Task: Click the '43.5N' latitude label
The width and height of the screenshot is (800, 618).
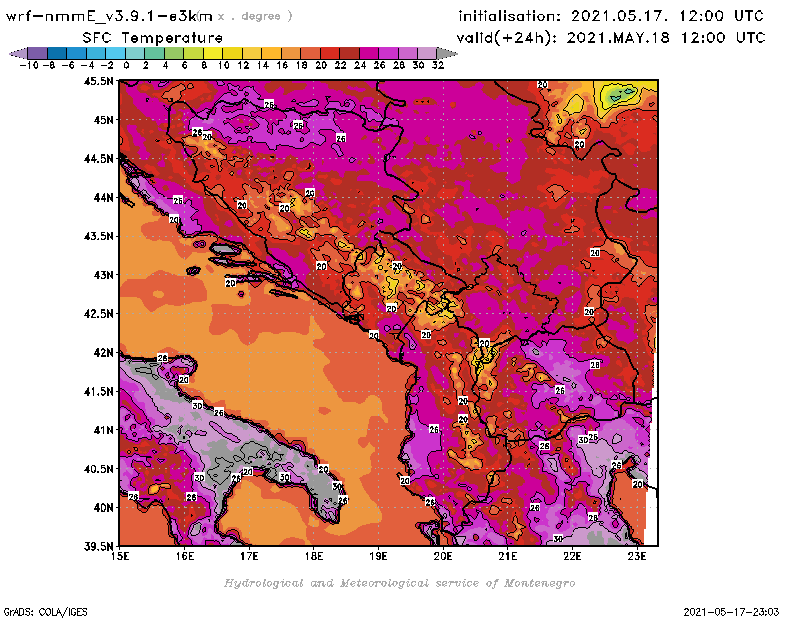Action: 98,236
